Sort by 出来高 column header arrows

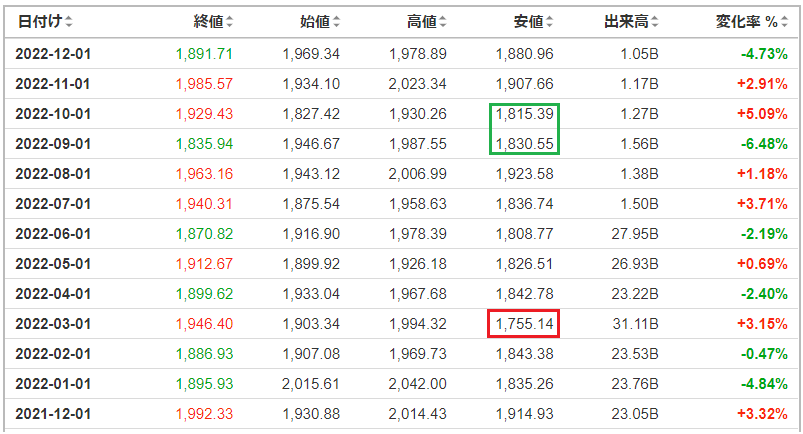655,22
